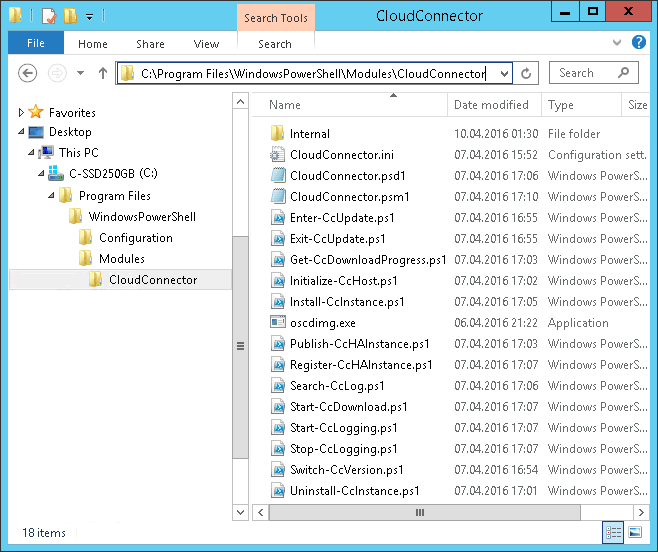Click into the address bar path
Viewport: 658px width, 552px height.
(313, 74)
